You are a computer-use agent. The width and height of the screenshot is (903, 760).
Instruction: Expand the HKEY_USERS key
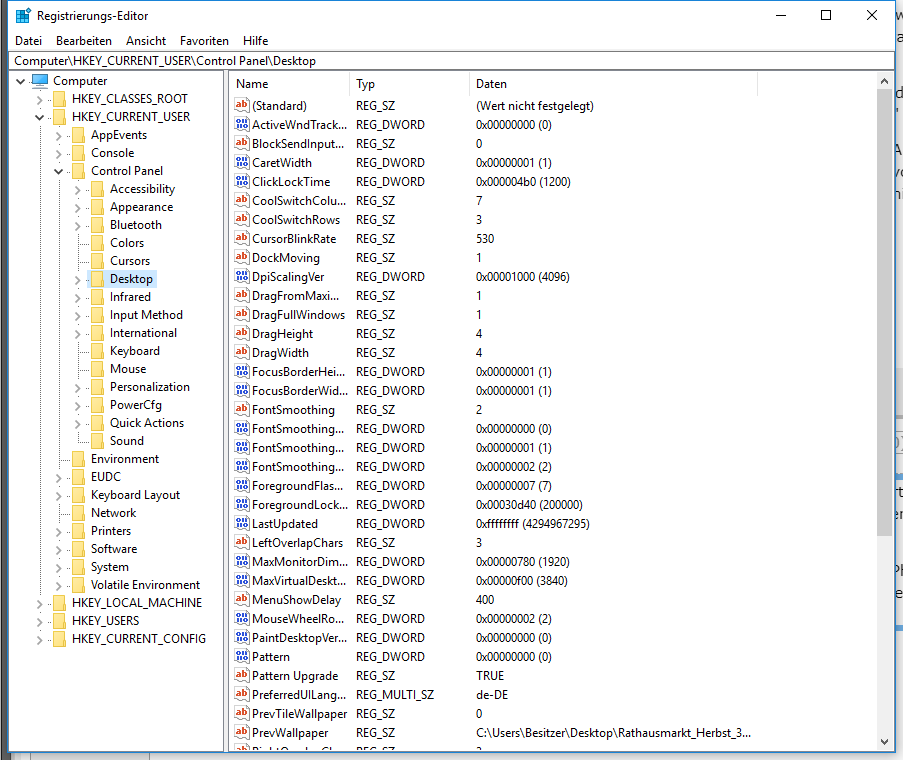click(x=39, y=622)
